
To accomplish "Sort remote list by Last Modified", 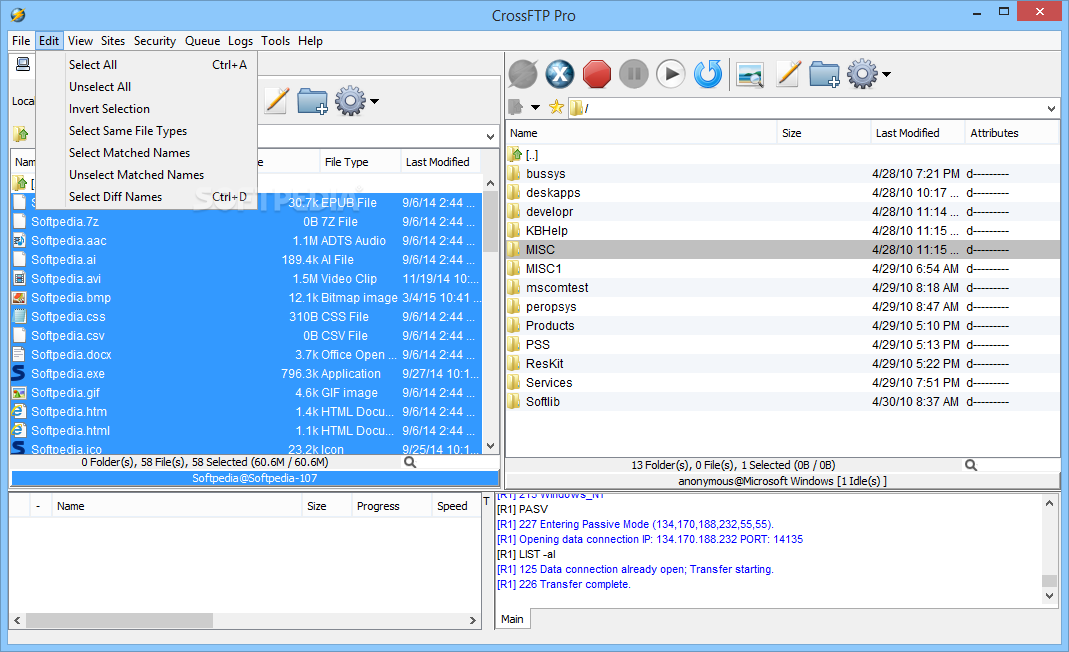I will [x=918, y=133].
